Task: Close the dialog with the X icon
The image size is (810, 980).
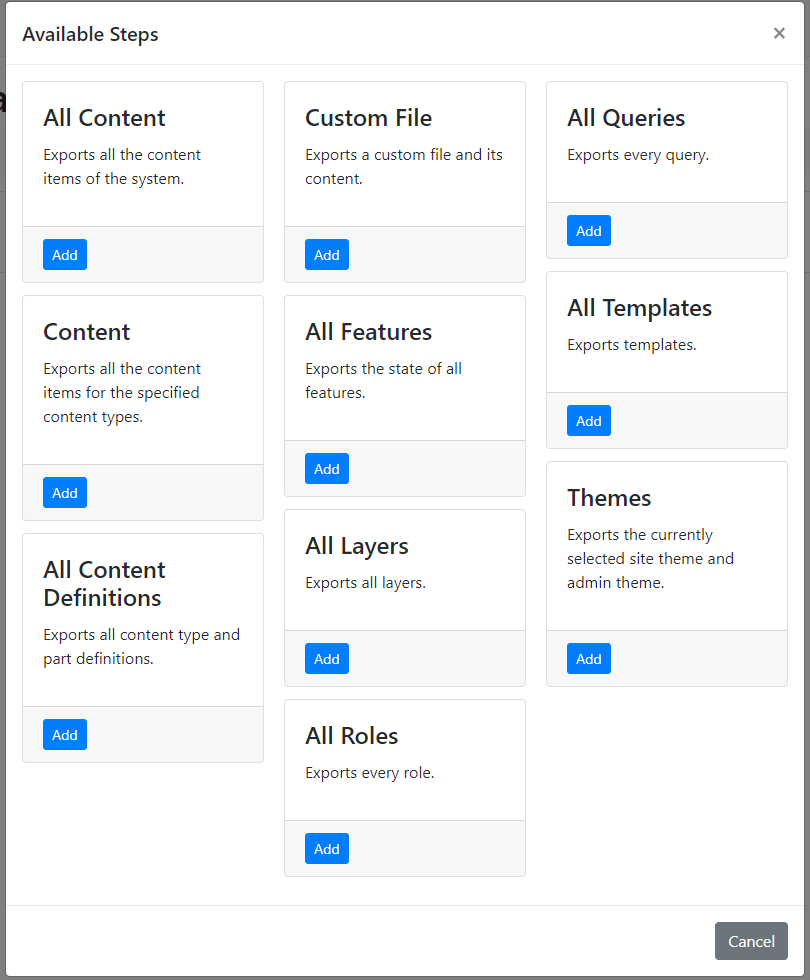Action: [x=779, y=33]
